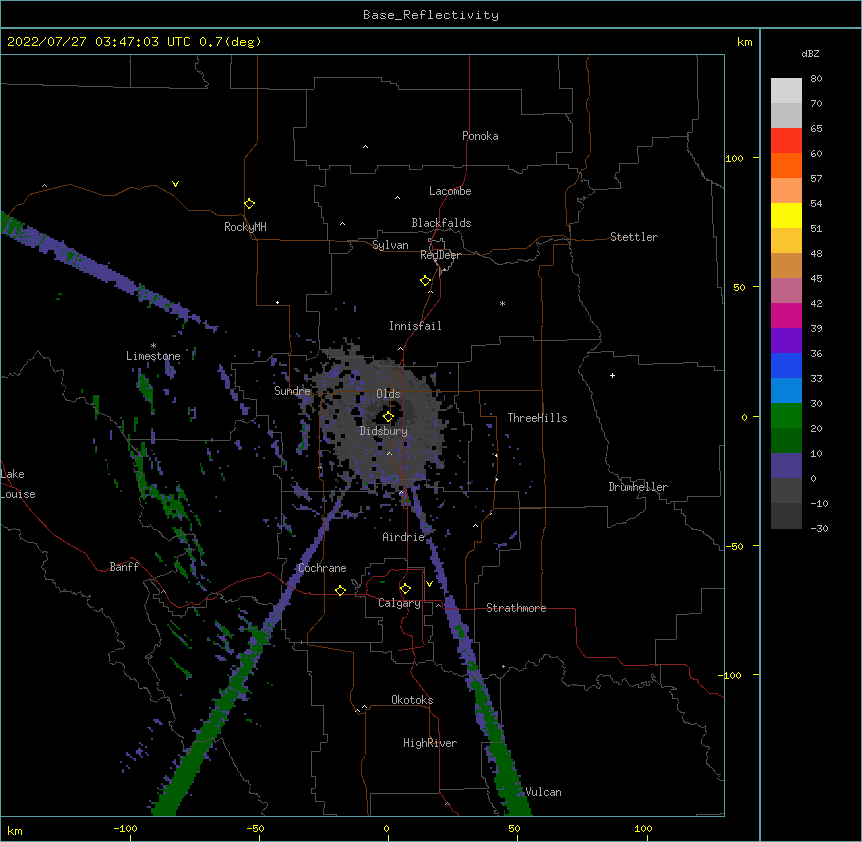
Task: Click the Olds town label
Action: (388, 394)
